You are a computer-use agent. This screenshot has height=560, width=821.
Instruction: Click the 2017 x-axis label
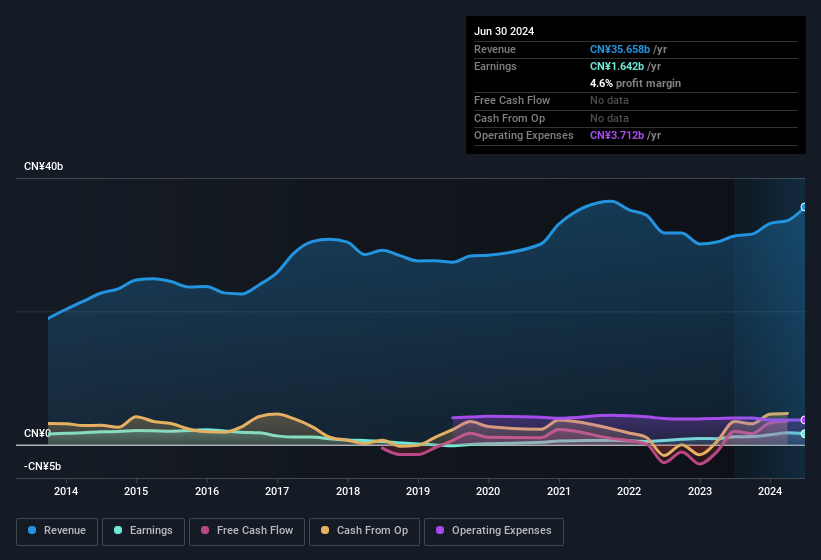(x=277, y=491)
